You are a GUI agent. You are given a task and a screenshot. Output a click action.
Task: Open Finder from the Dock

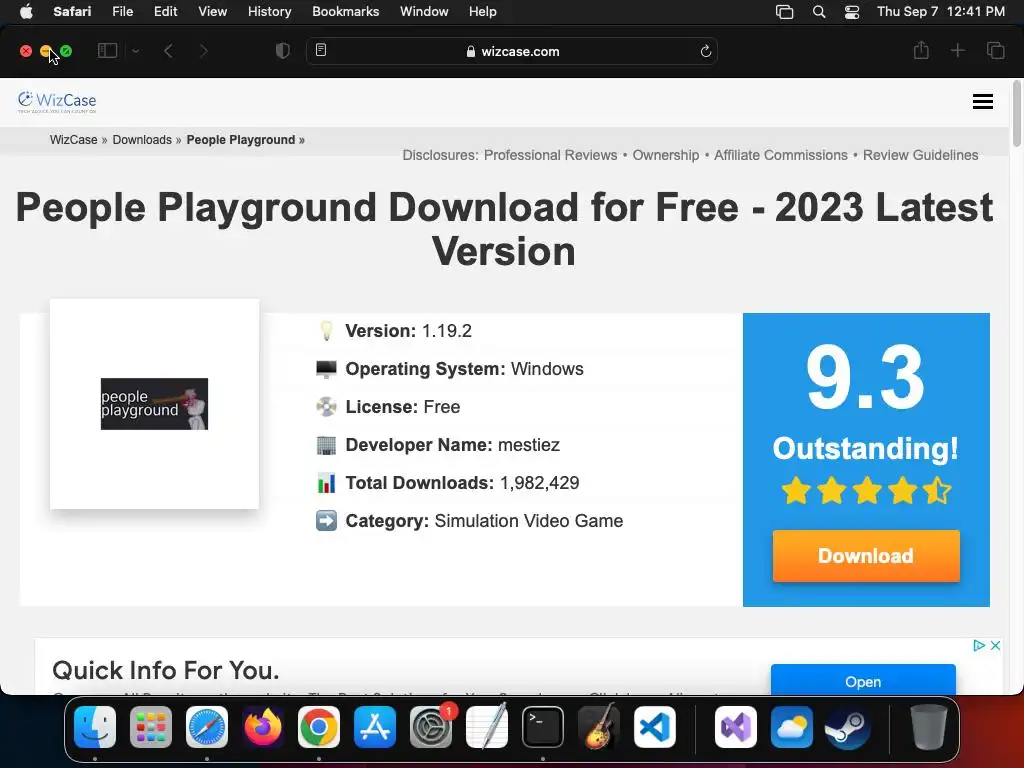[95, 727]
